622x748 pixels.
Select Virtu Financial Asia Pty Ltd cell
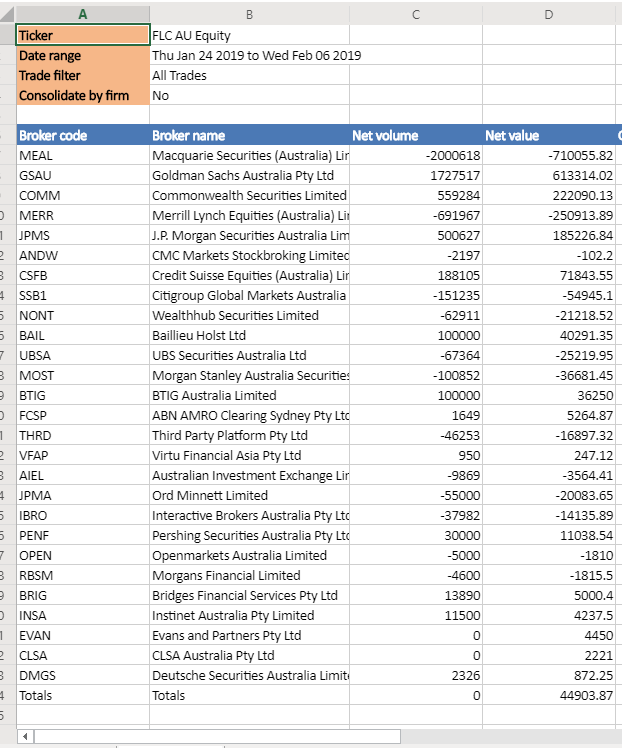[x=249, y=456]
